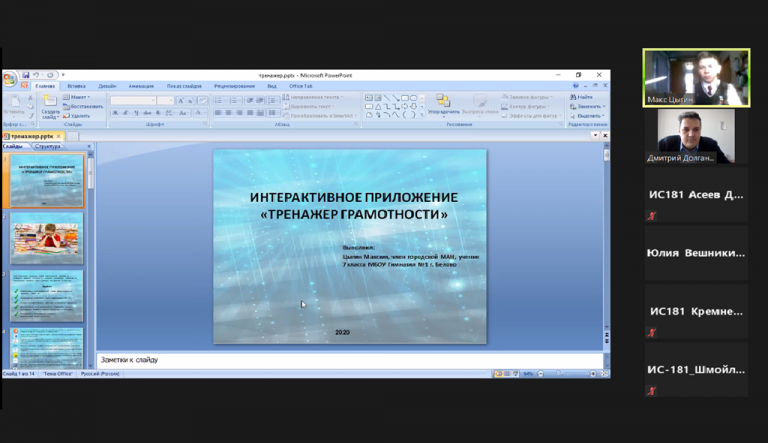Switch to the Структура pane tab
Screen dimensions: 768x443
point(48,147)
